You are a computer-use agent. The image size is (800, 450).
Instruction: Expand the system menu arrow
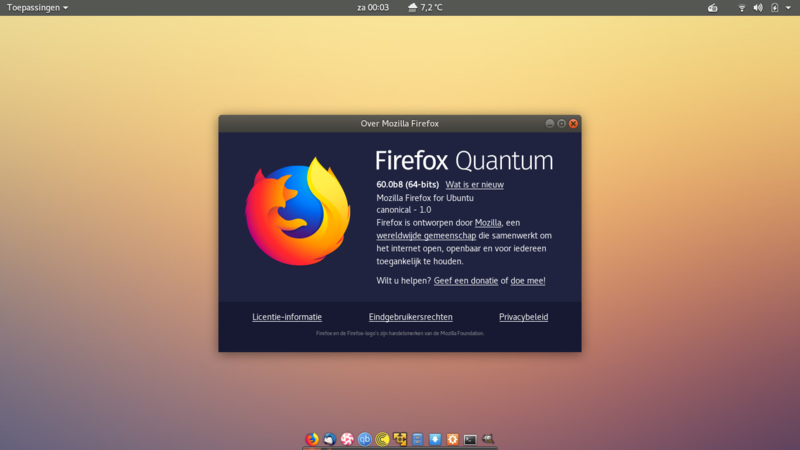coord(789,8)
